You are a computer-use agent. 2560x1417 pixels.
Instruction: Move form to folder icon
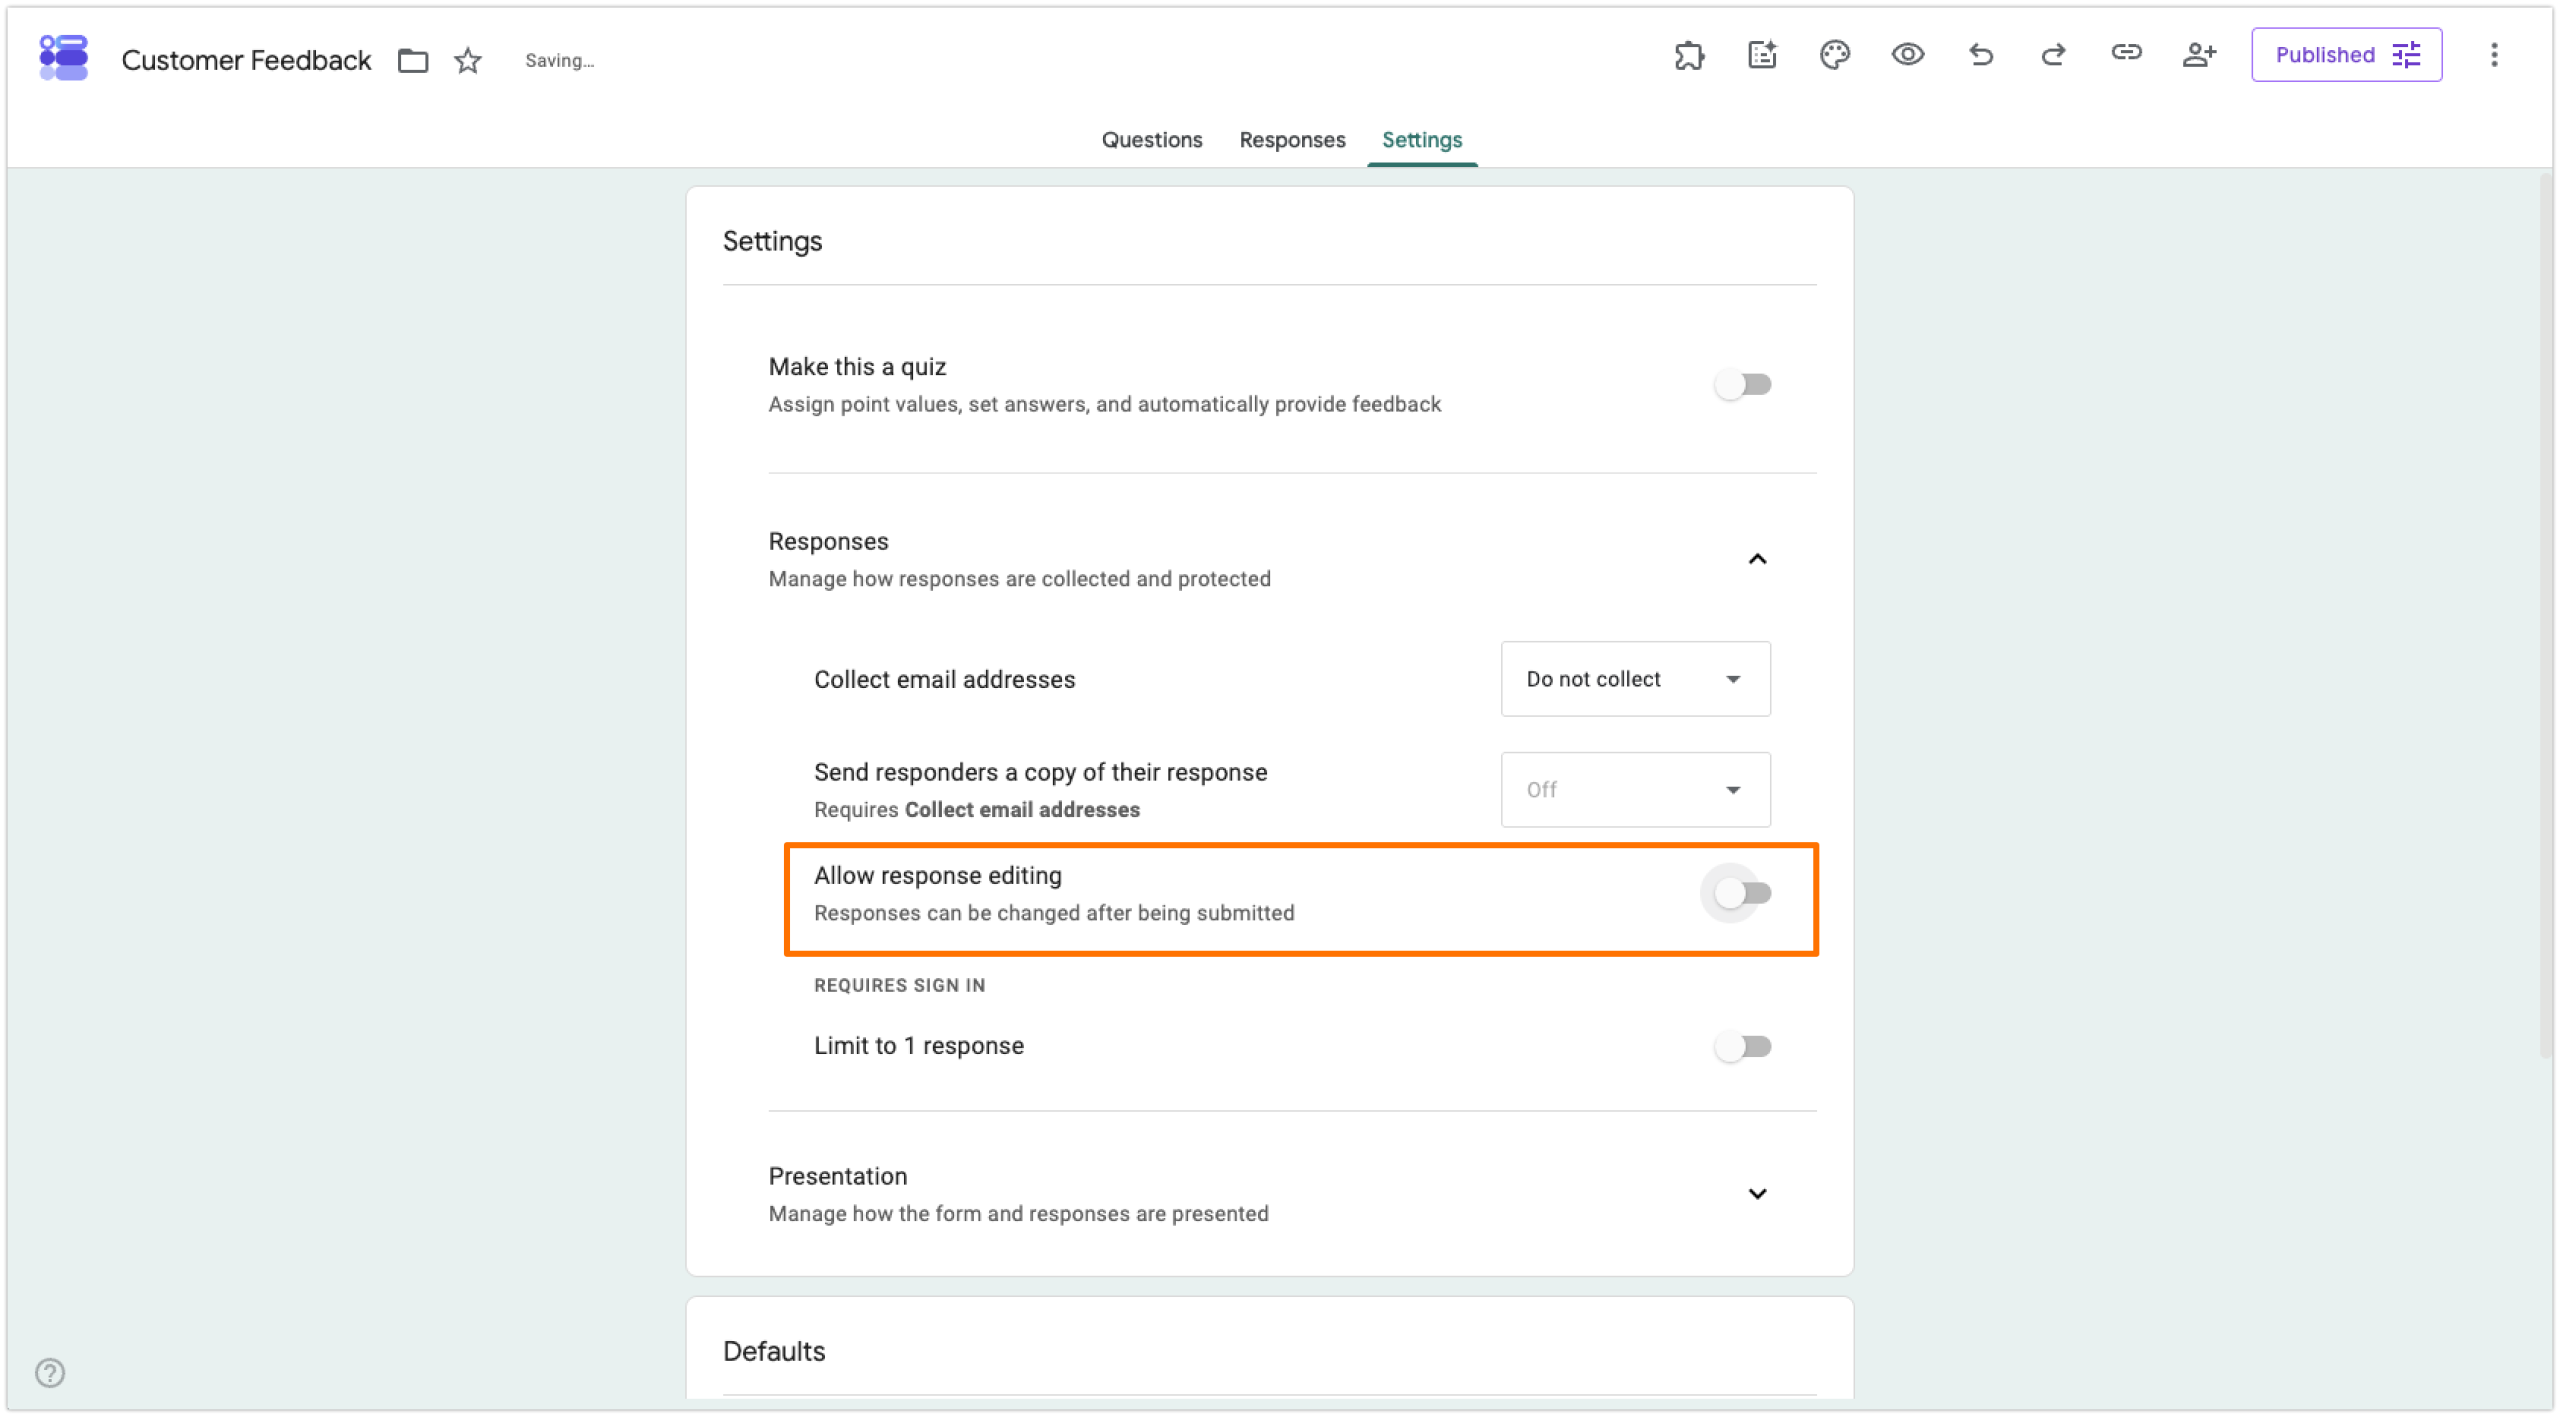tap(413, 61)
